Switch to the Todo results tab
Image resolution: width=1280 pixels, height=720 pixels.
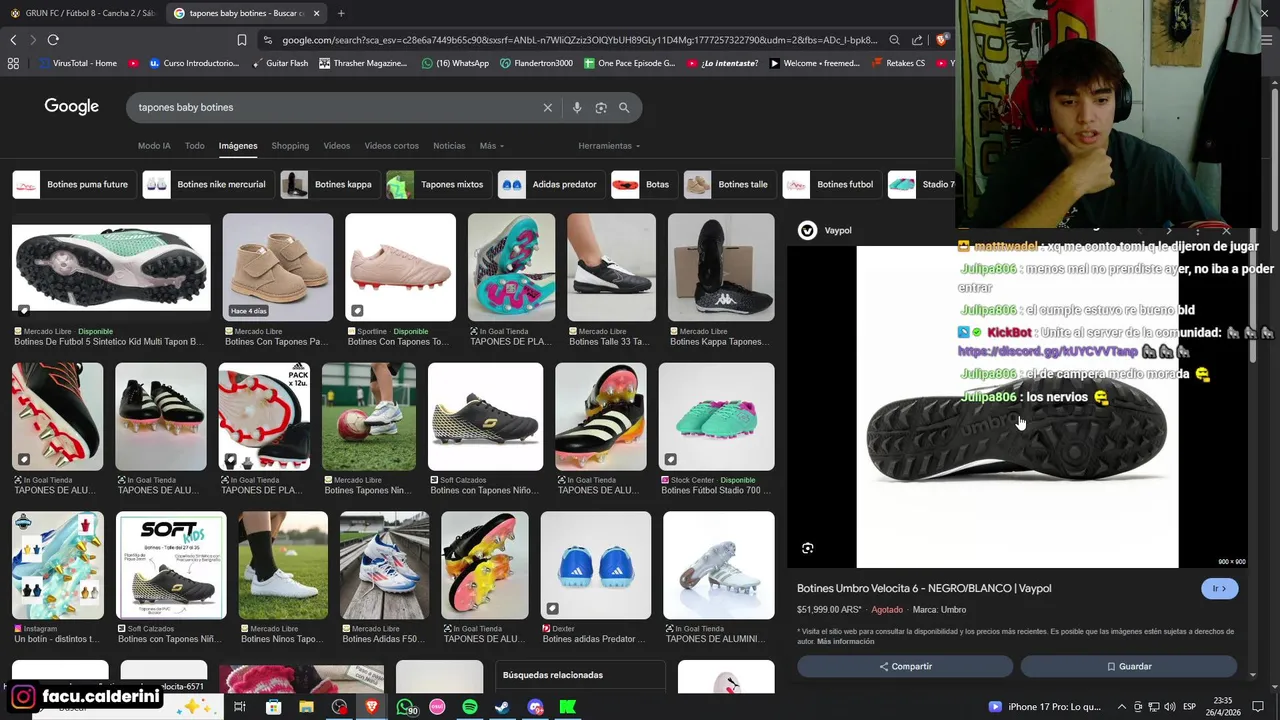194,146
